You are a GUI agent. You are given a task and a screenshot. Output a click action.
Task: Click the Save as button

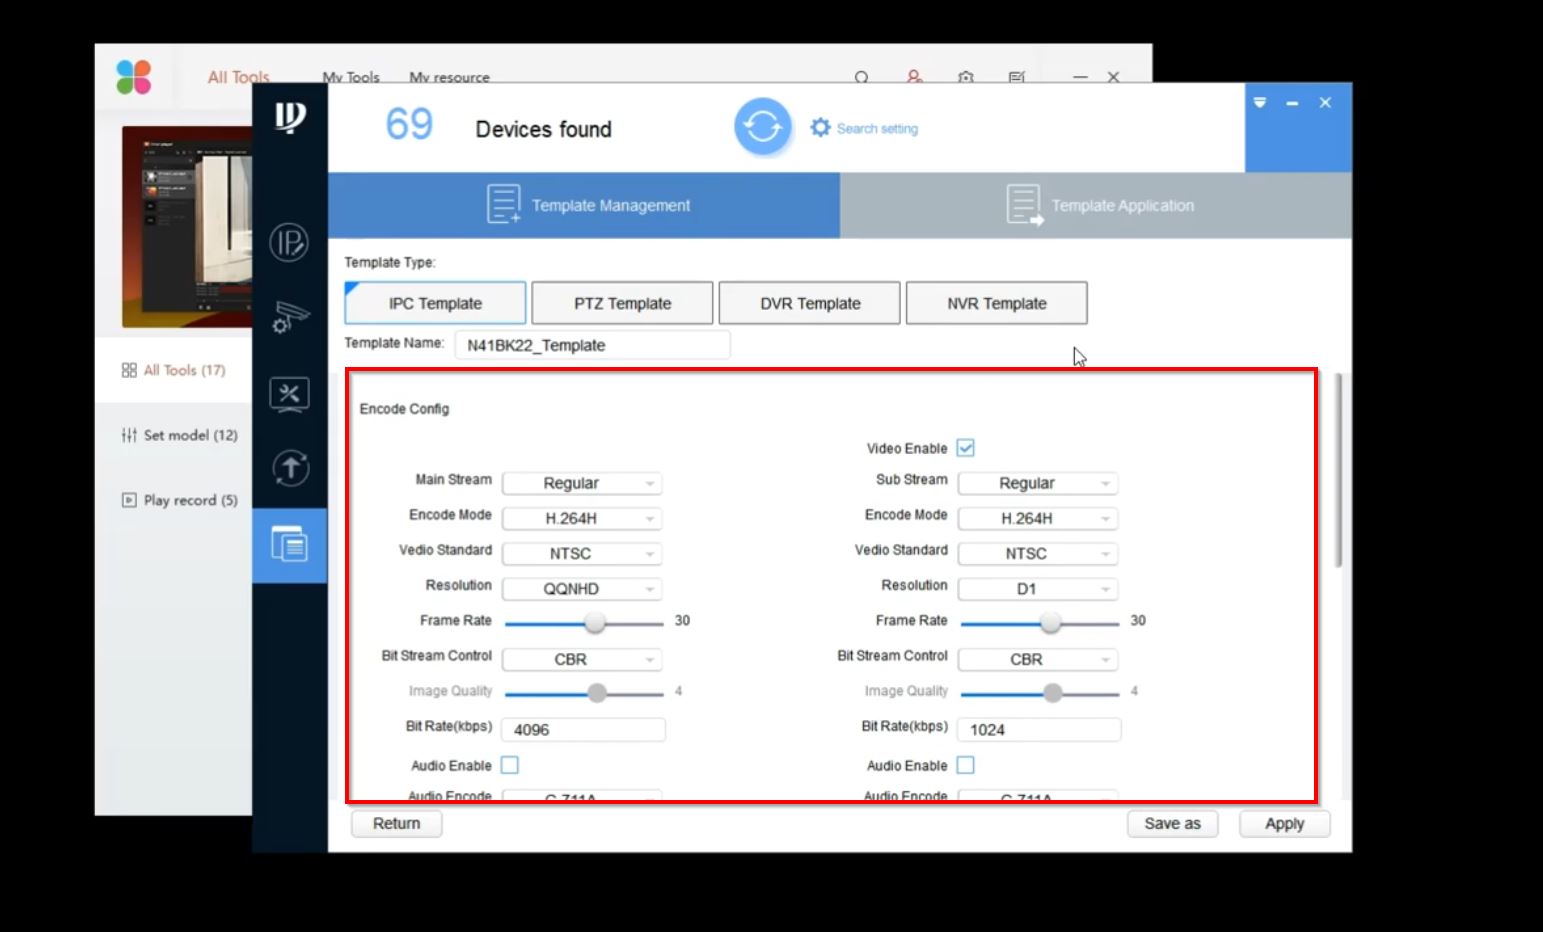1172,823
